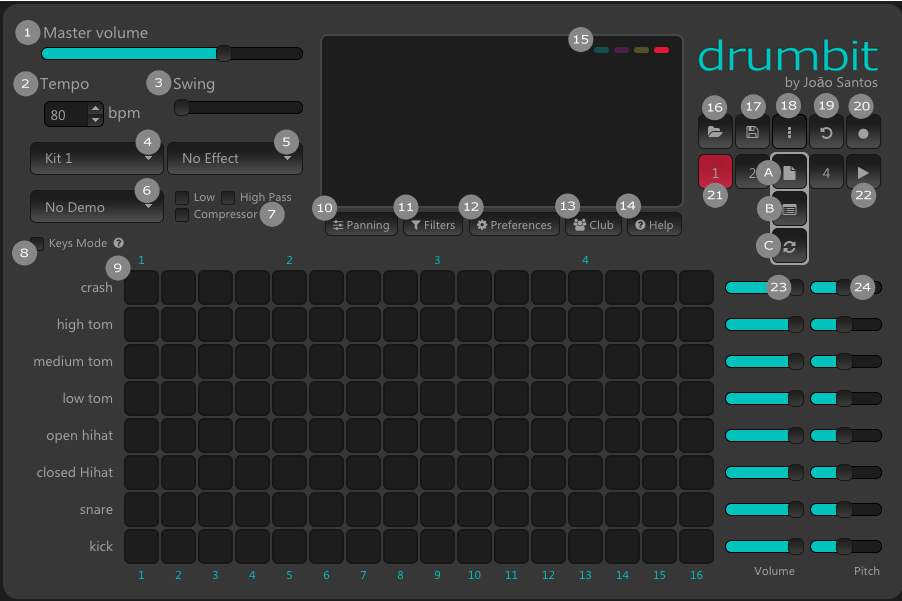This screenshot has height=601, width=902.
Task: Open the No Demo dropdown
Action: pos(97,206)
